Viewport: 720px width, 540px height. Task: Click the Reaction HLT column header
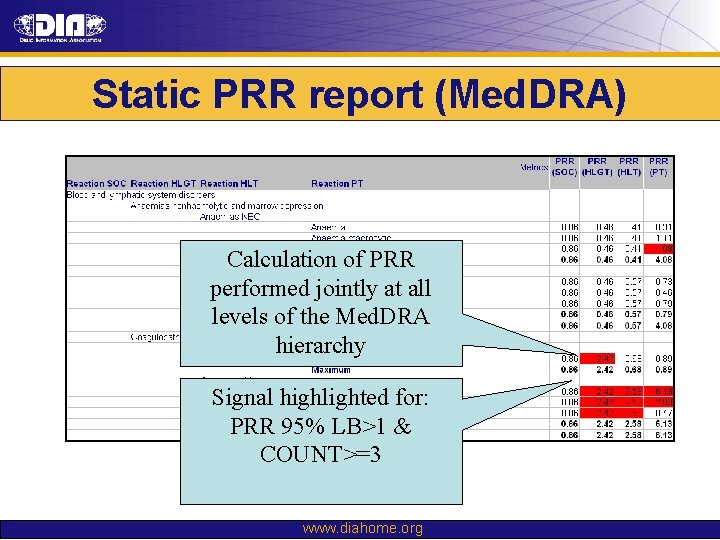pyautogui.click(x=229, y=184)
